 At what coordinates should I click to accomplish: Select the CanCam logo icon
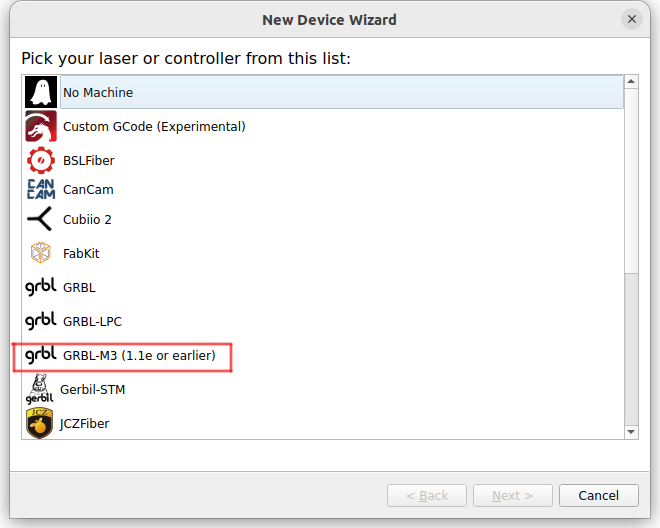click(x=41, y=189)
